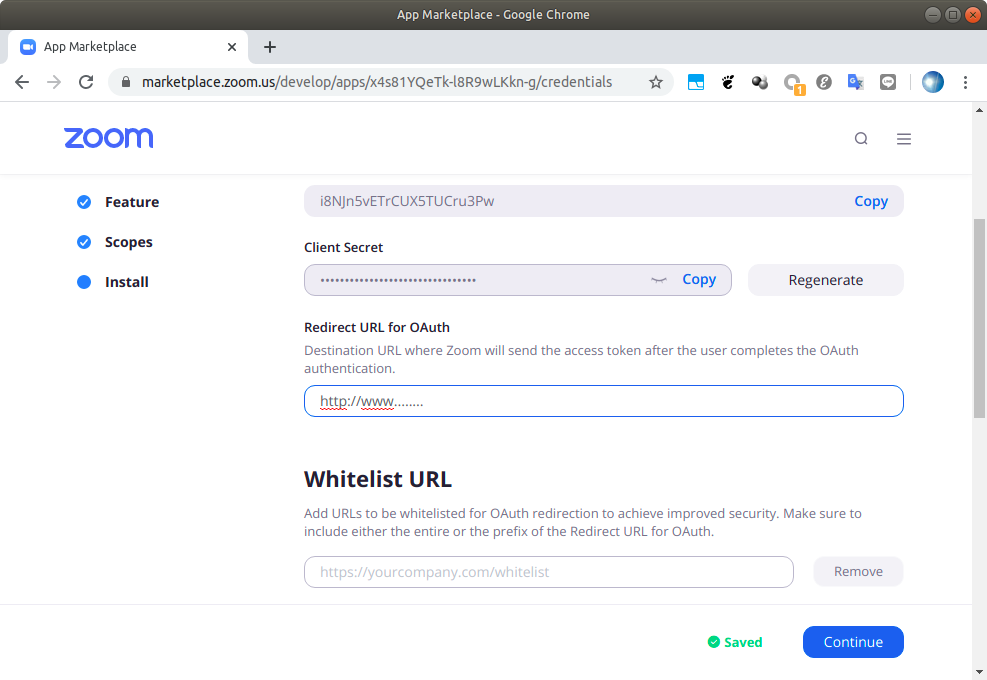Click the Saved status indicator

click(735, 642)
